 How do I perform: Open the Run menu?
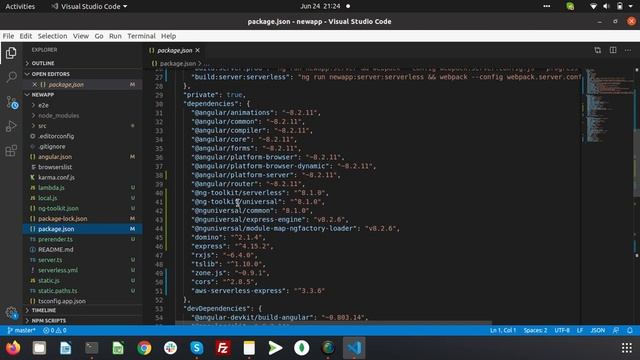click(115, 36)
